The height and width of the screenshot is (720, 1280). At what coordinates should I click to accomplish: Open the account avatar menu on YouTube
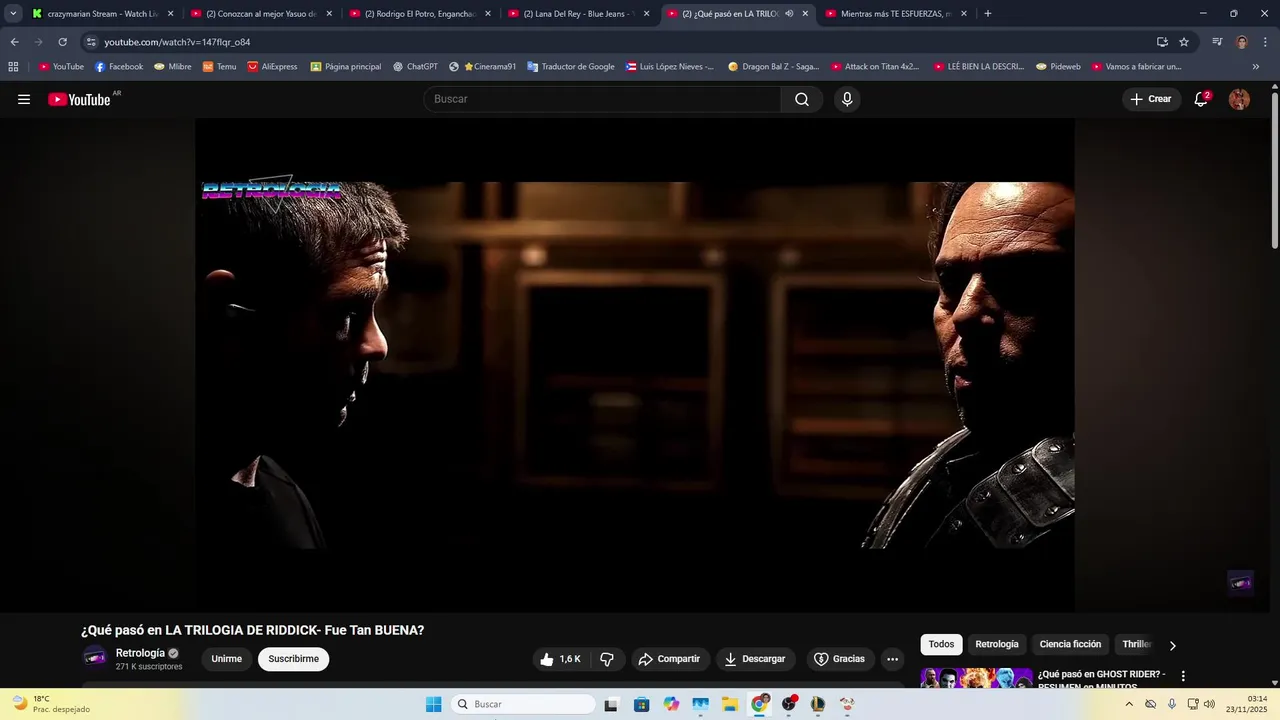pos(1239,99)
